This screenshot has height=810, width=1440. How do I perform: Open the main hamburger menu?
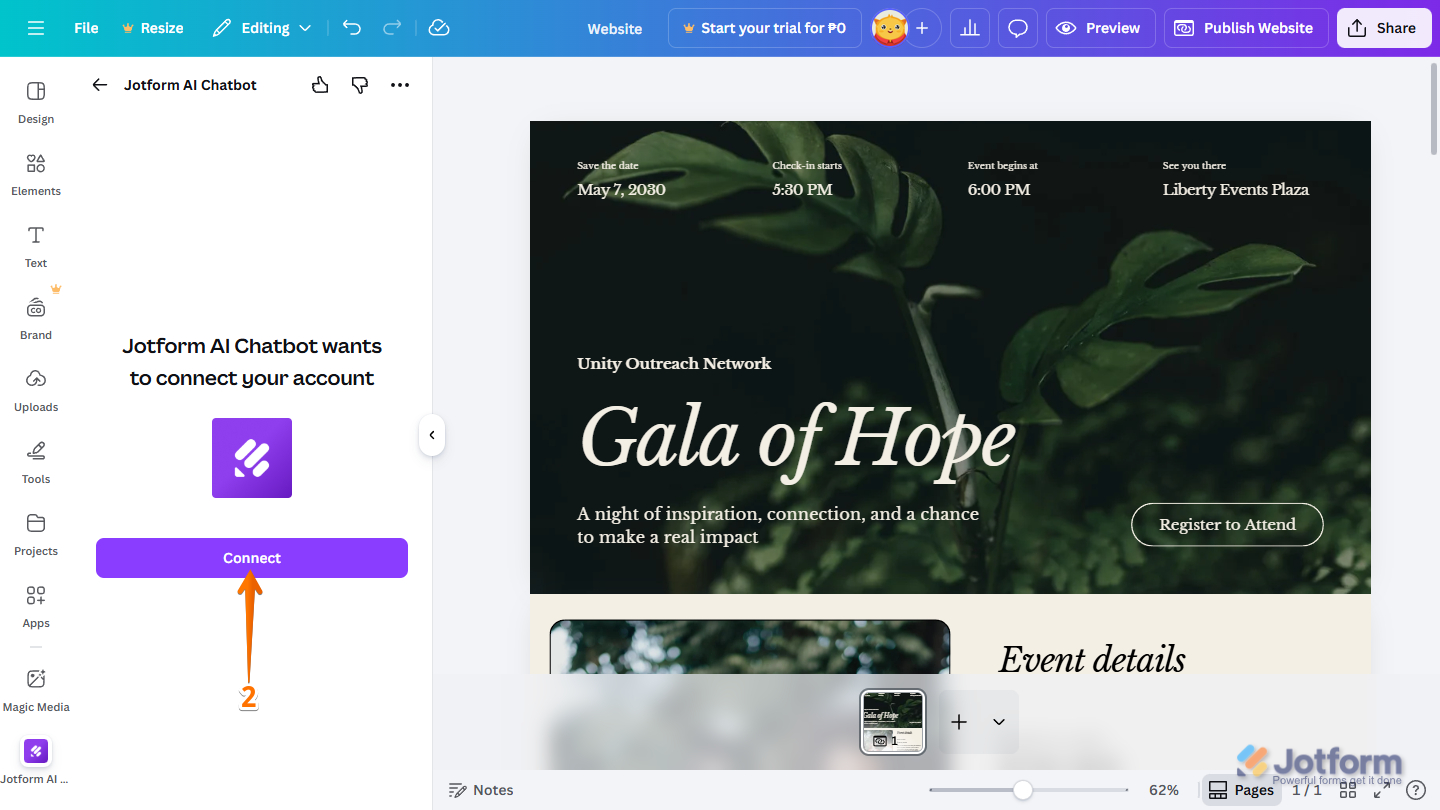pyautogui.click(x=36, y=28)
